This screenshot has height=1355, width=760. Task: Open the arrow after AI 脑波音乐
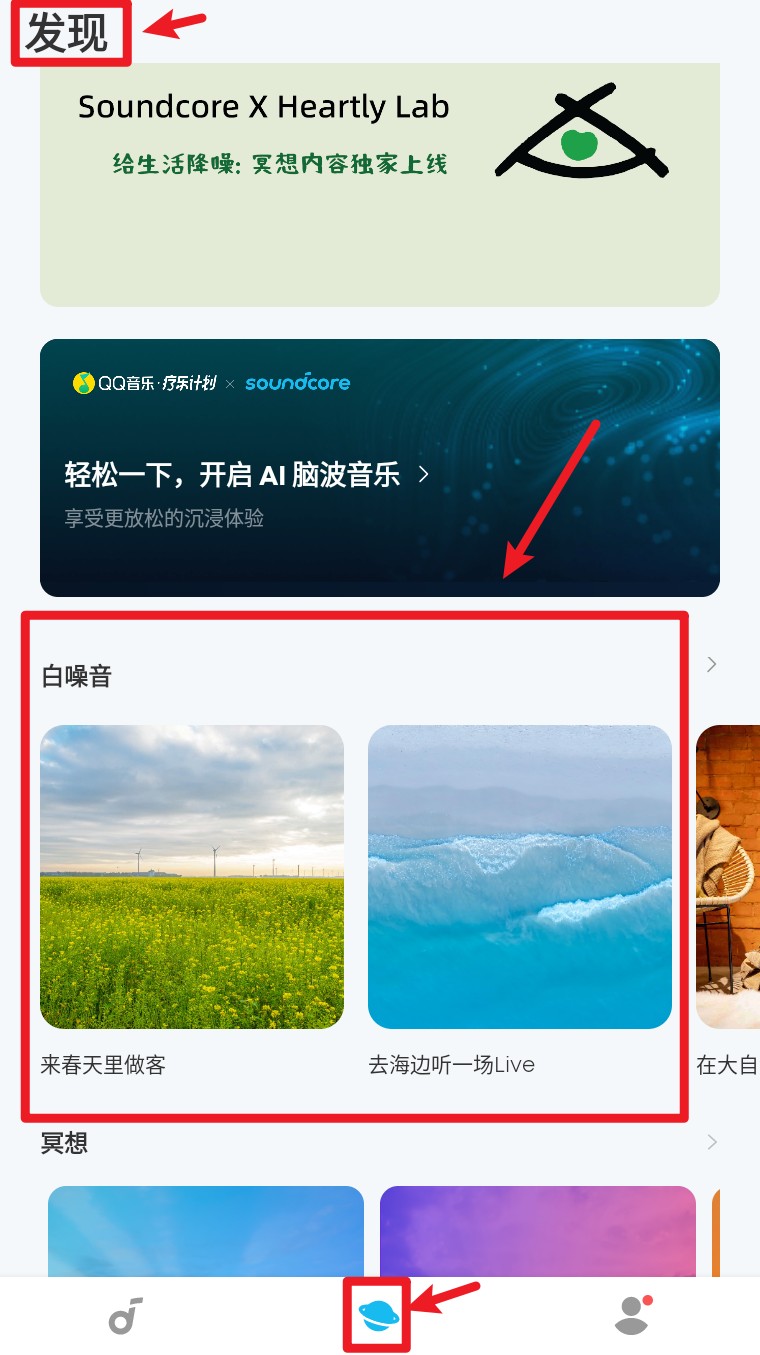[423, 474]
